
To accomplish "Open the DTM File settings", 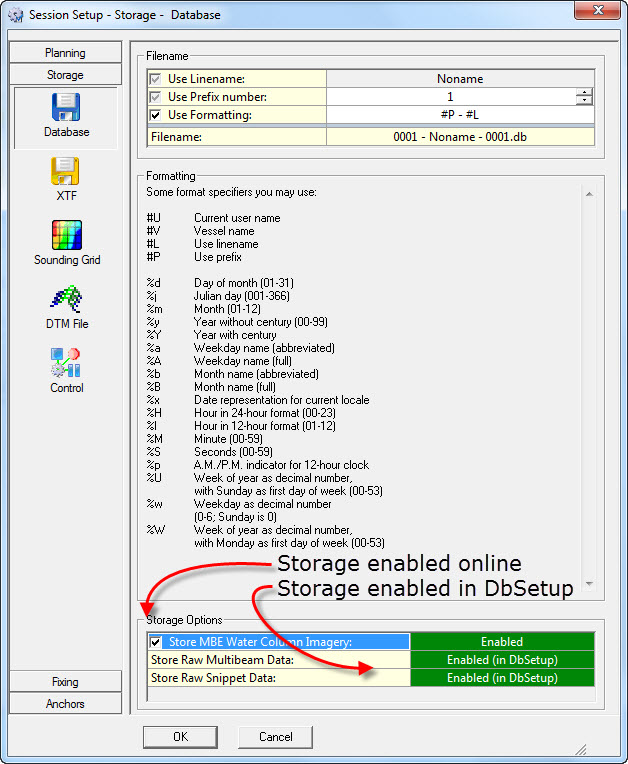I will point(66,300).
